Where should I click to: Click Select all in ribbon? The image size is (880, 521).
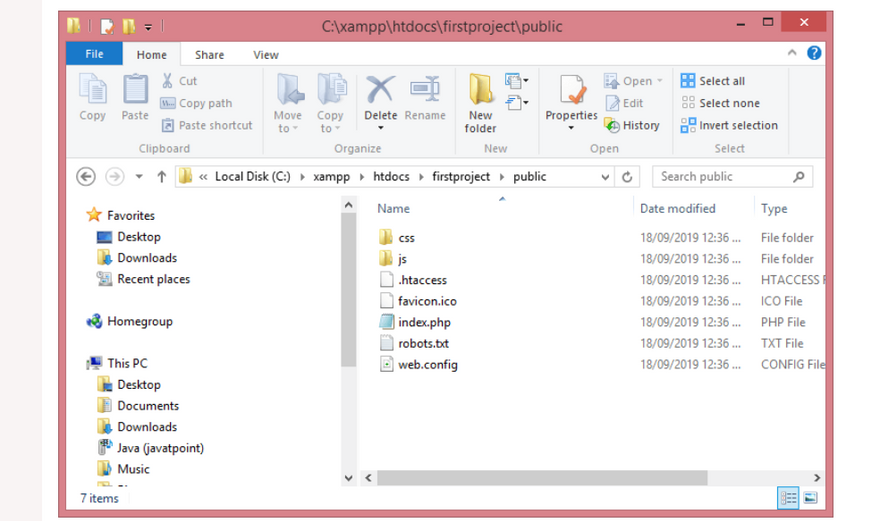pyautogui.click(x=713, y=81)
